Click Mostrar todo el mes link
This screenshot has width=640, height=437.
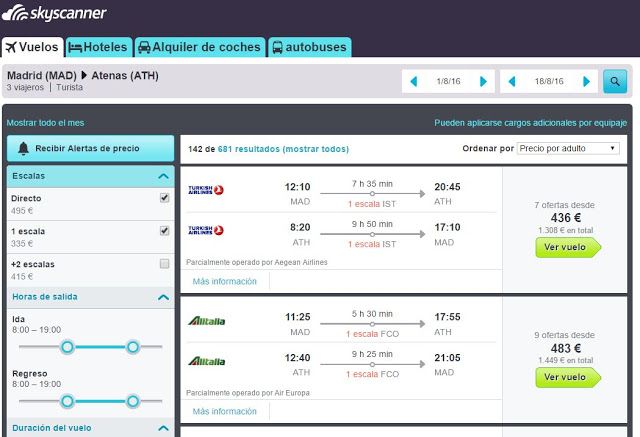click(45, 123)
